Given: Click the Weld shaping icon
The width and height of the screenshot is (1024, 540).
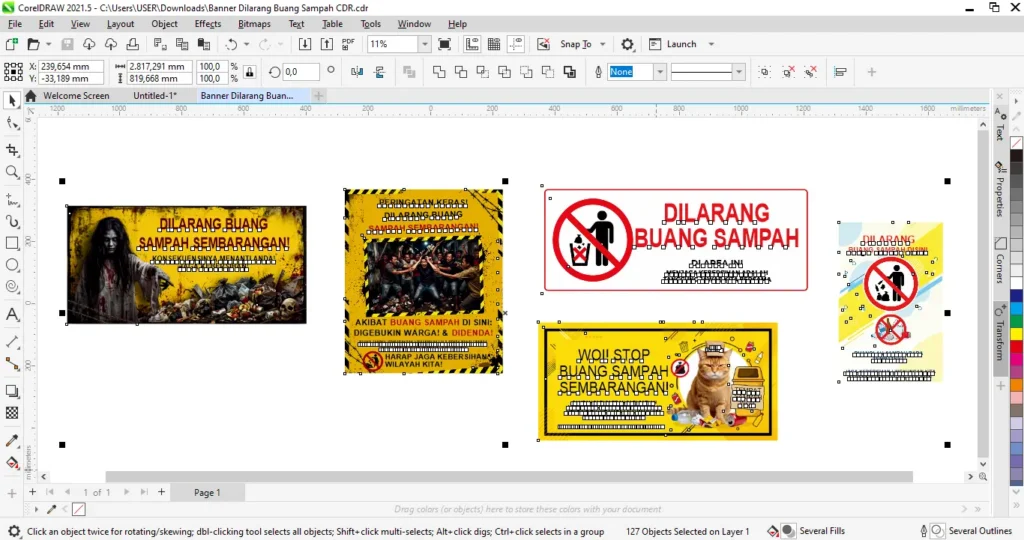Looking at the screenshot, I should tap(439, 72).
